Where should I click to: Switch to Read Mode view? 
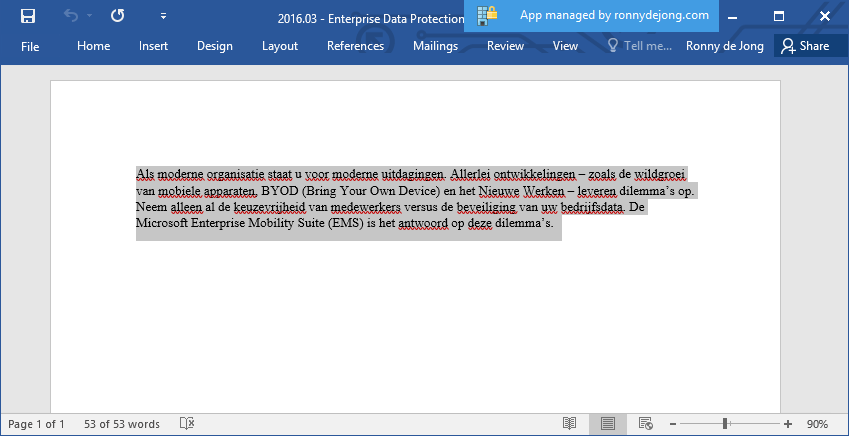click(x=569, y=424)
